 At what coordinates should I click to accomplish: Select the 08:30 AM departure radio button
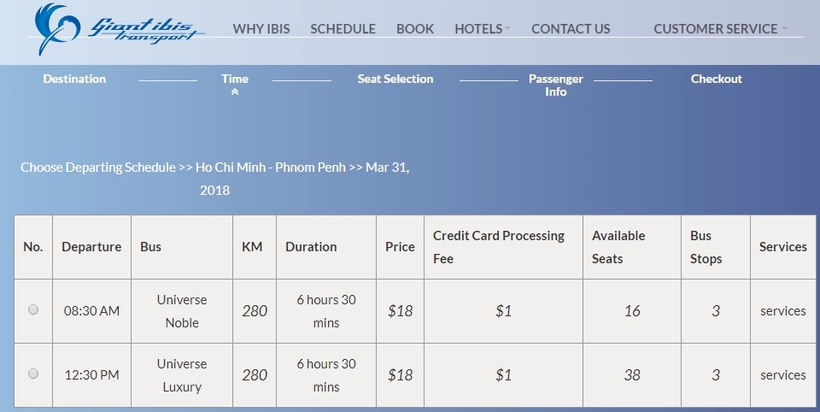33,310
